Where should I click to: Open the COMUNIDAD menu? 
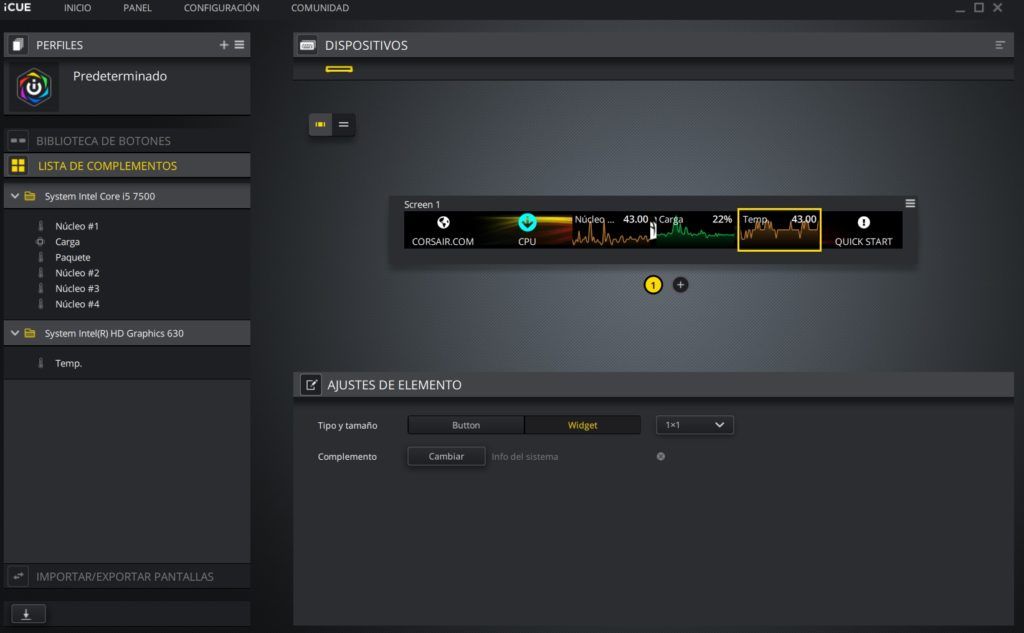pos(320,8)
